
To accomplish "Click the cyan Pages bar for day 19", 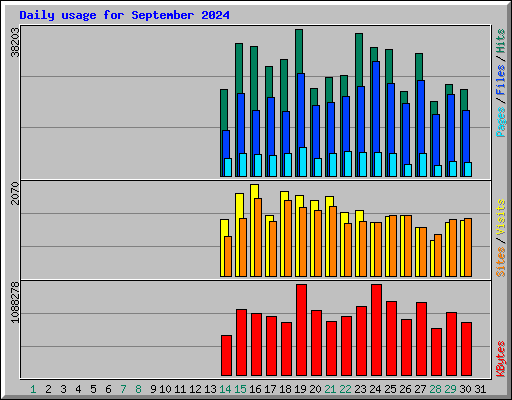I will point(303,162).
